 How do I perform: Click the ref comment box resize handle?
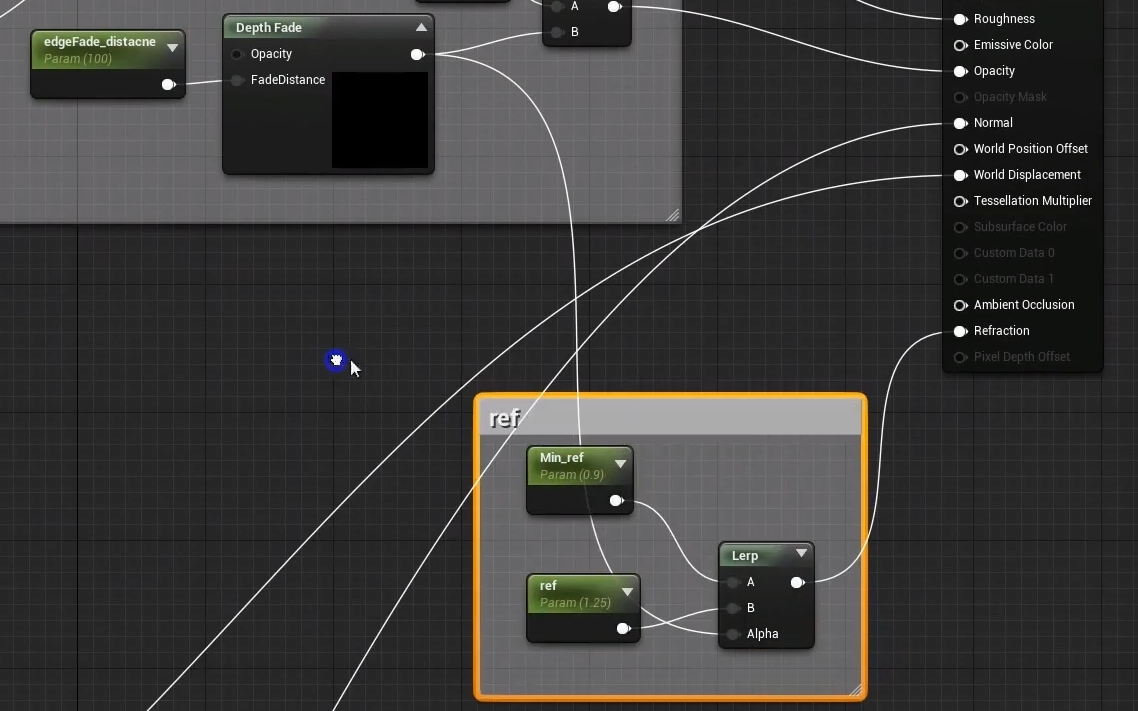856,690
